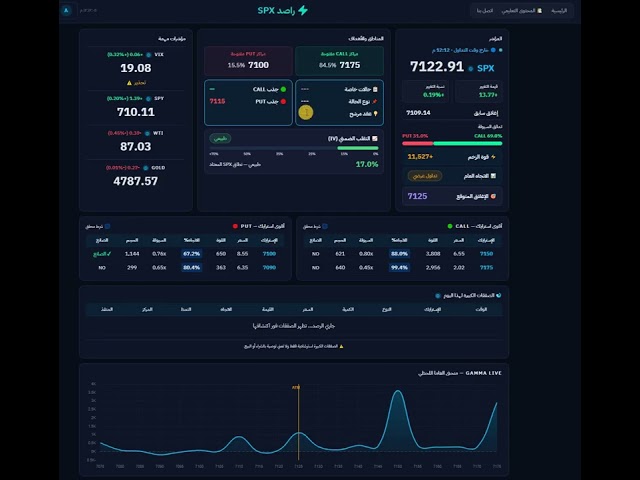640x480 pixels.
Task: Click the lightning icon beside قوة الزخم
Action: tap(493, 157)
